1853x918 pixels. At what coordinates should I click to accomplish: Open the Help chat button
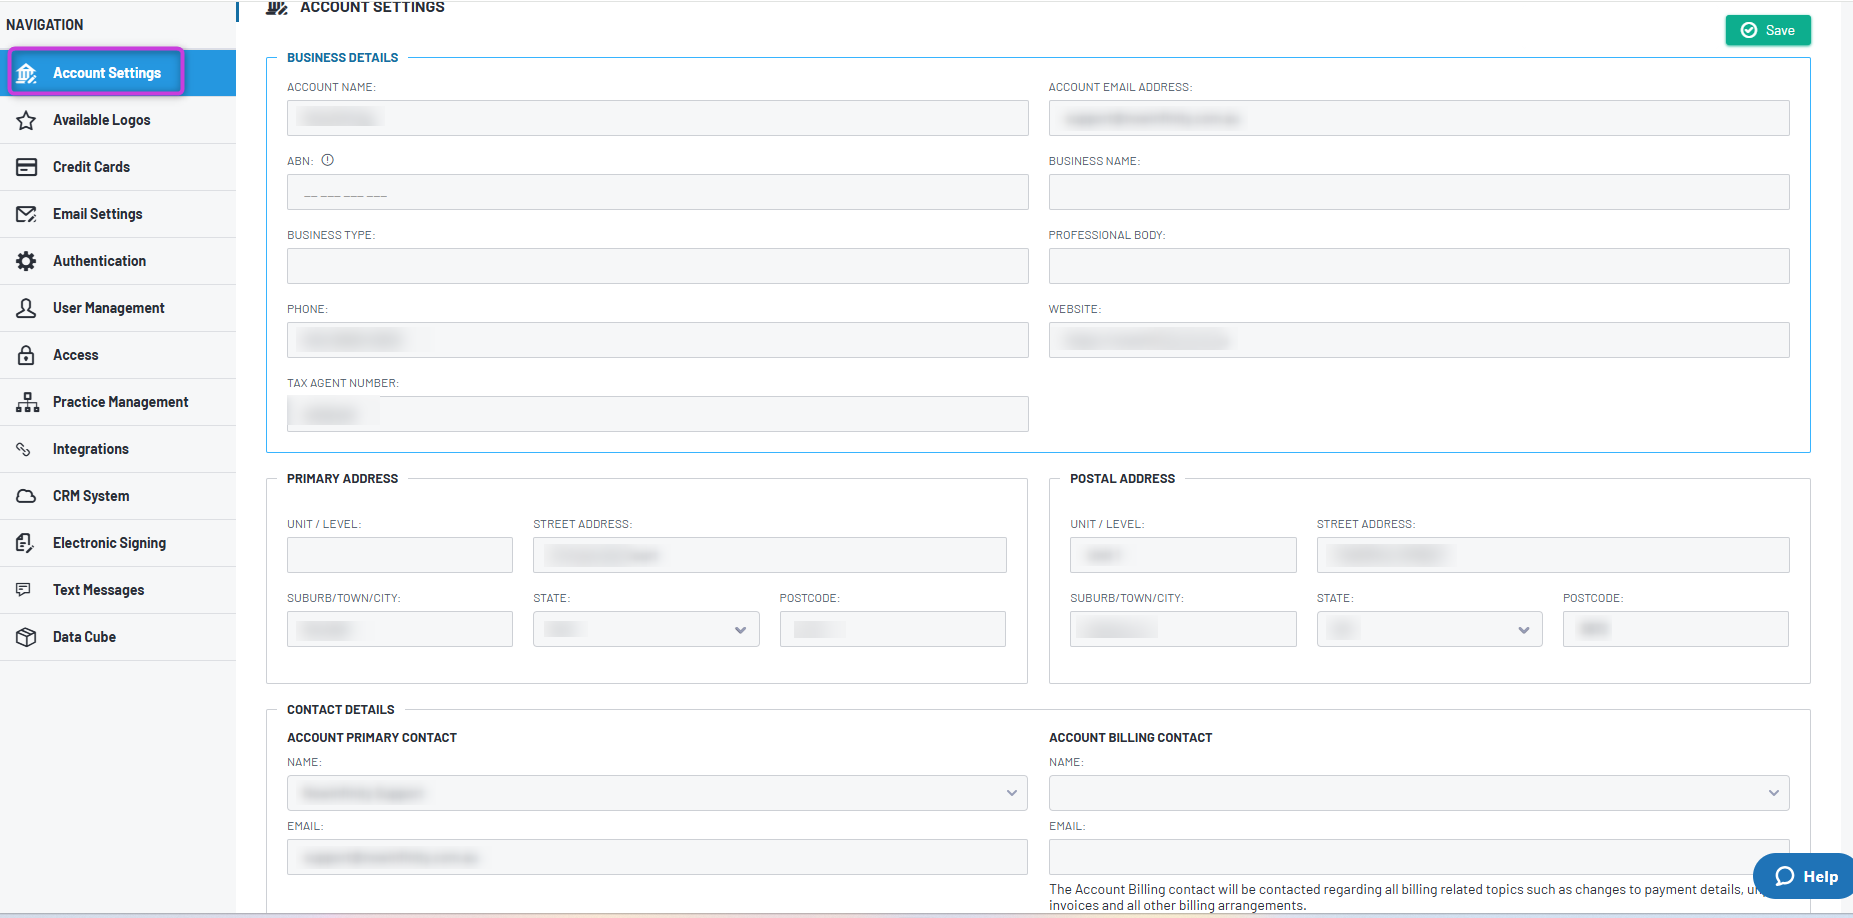[1804, 876]
